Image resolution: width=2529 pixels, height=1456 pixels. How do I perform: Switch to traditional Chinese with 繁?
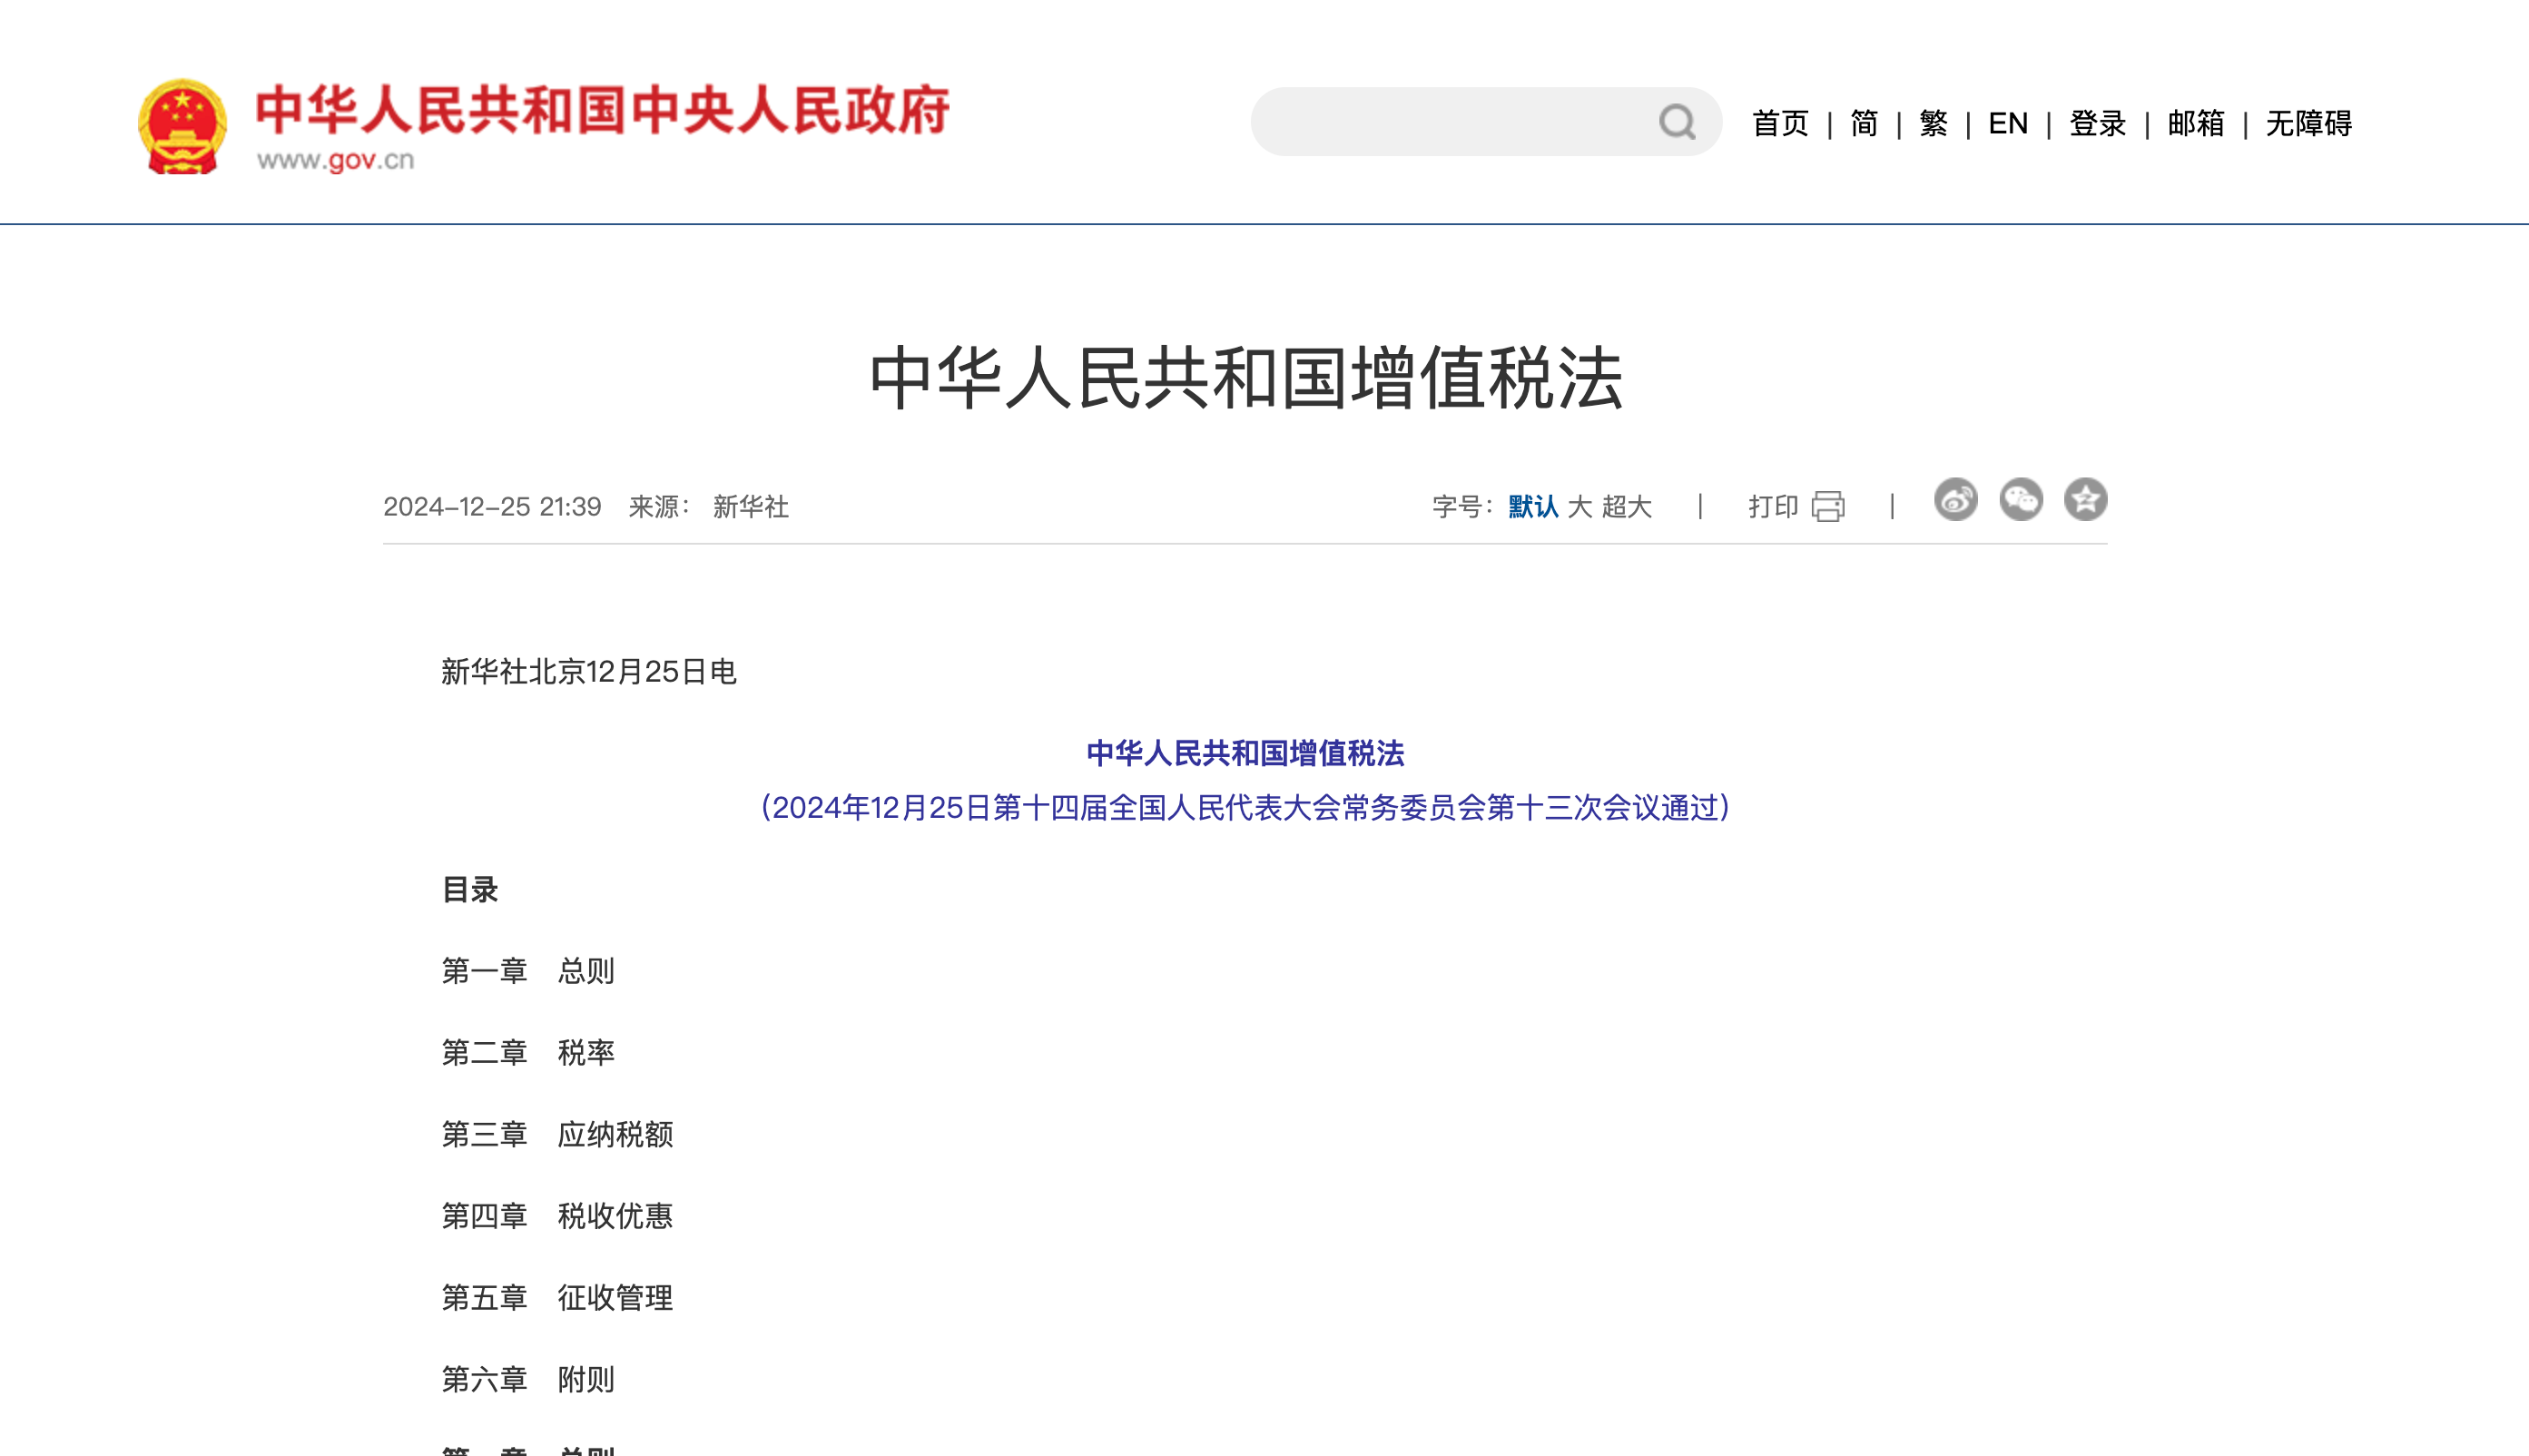pyautogui.click(x=1932, y=122)
